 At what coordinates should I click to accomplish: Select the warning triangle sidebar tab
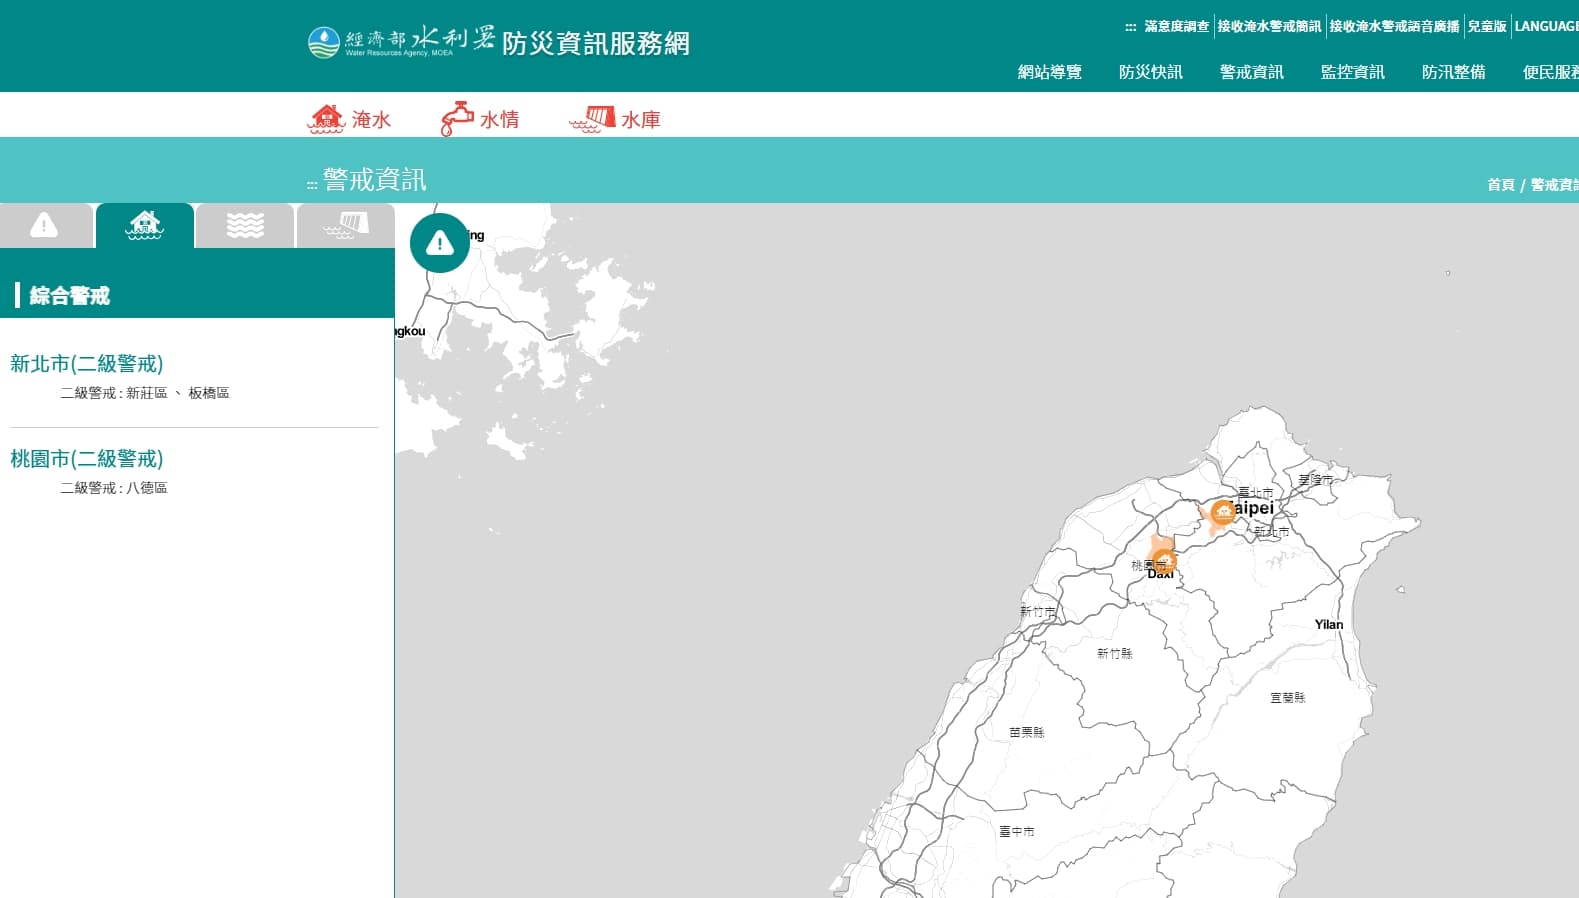point(45,225)
